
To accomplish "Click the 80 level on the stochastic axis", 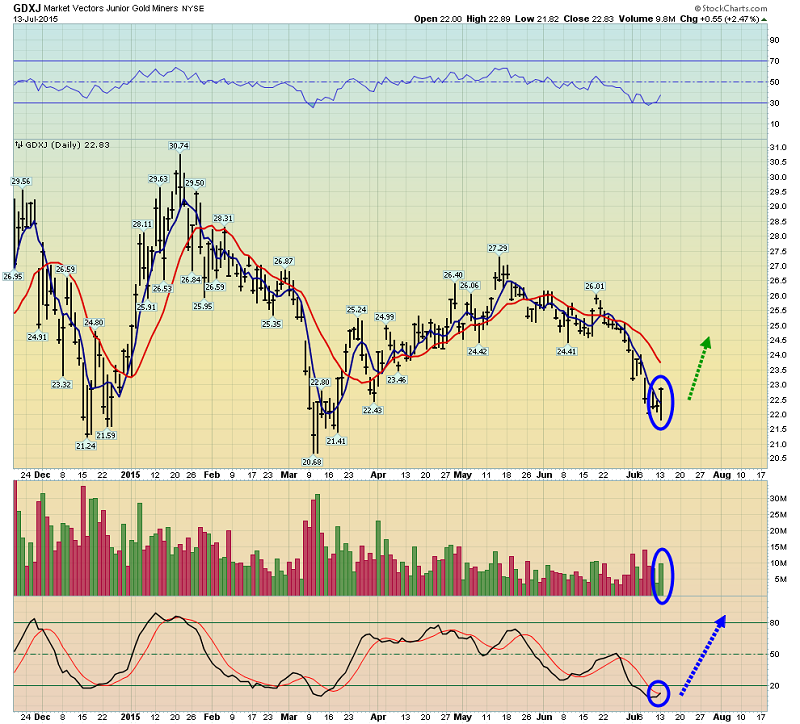I will (x=774, y=623).
